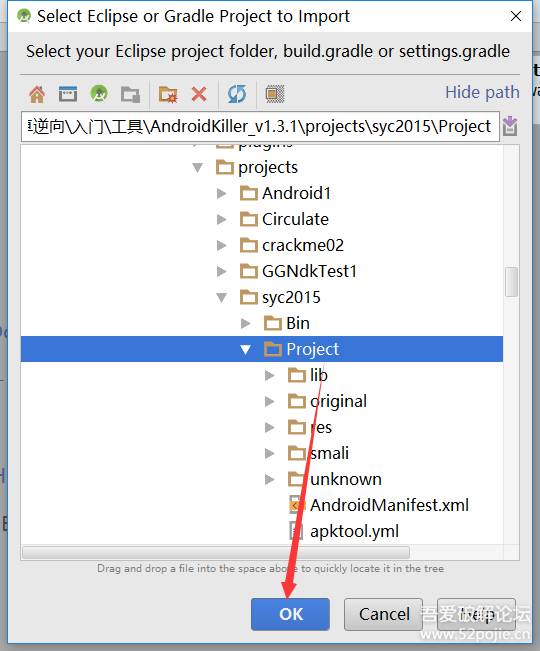
Task: Click the path text field
Action: (260, 126)
